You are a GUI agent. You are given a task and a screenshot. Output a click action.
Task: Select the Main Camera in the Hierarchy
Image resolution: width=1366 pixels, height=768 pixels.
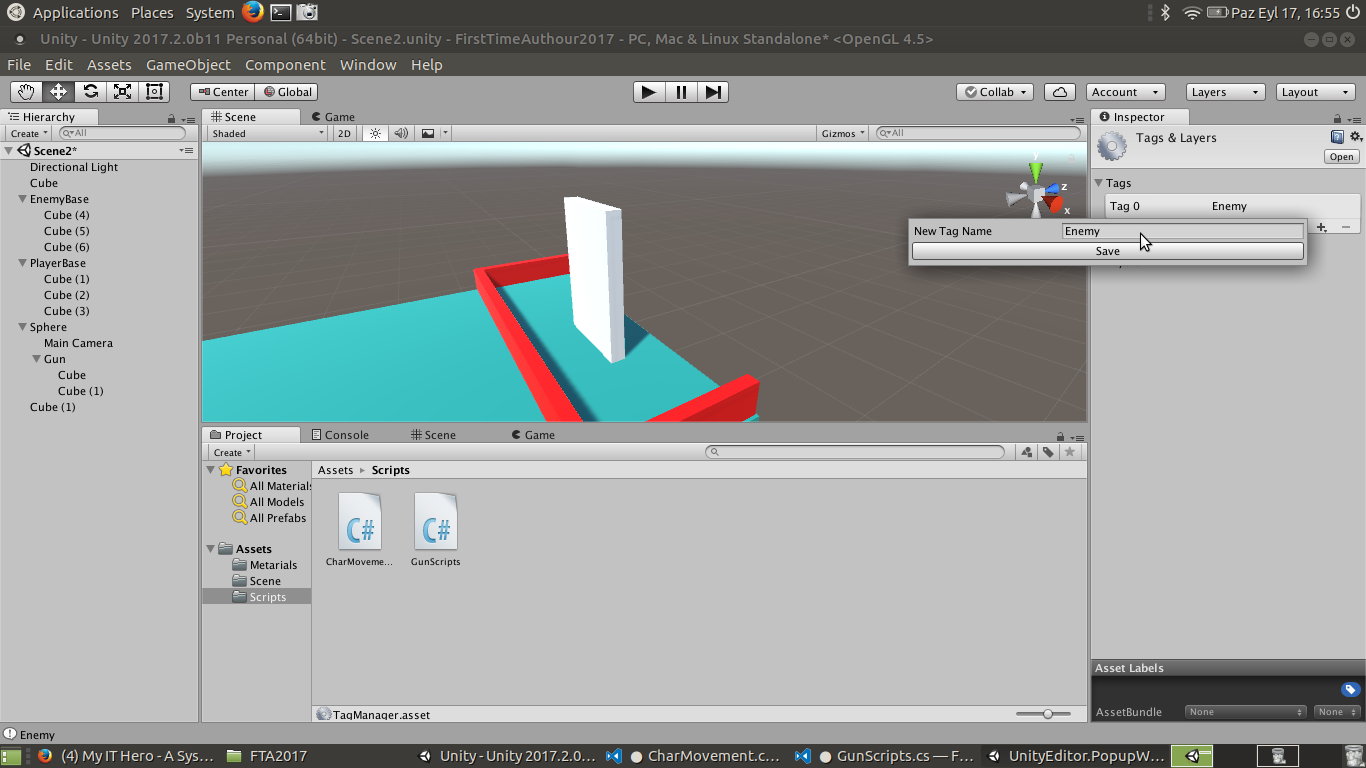tap(78, 343)
